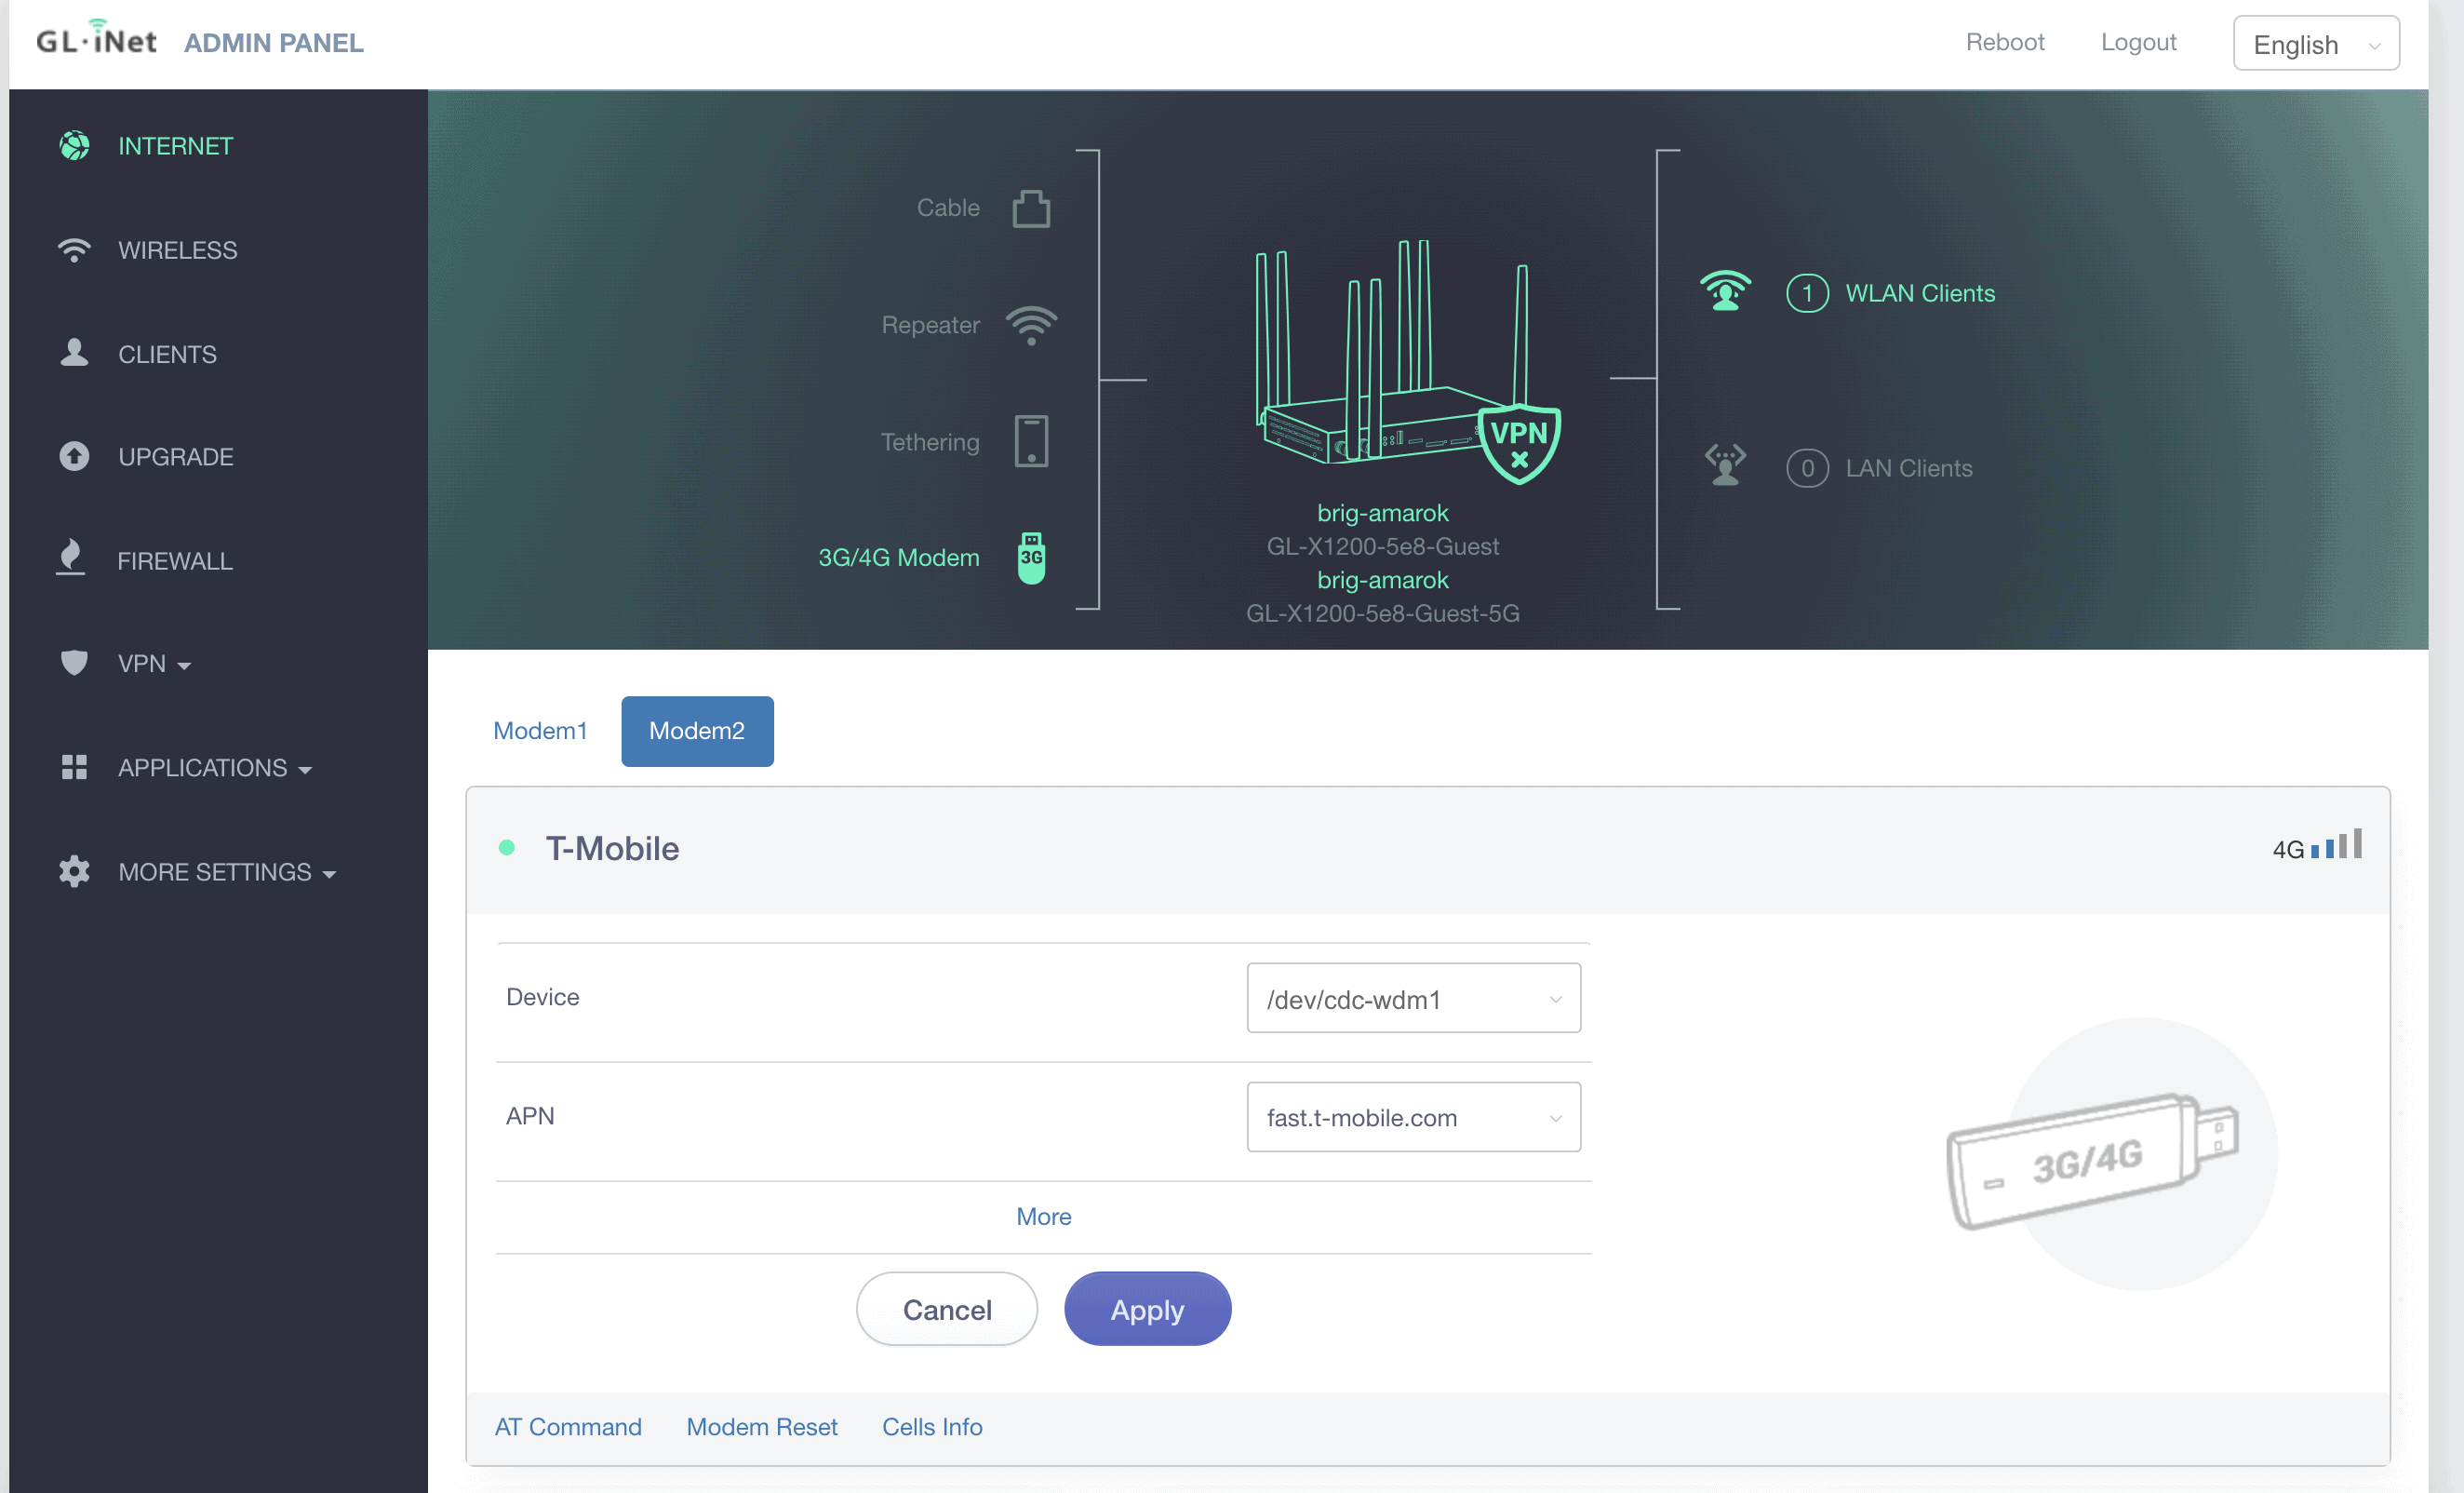Viewport: 2464px width, 1493px height.
Task: Click the Cable connection icon
Action: click(1031, 208)
